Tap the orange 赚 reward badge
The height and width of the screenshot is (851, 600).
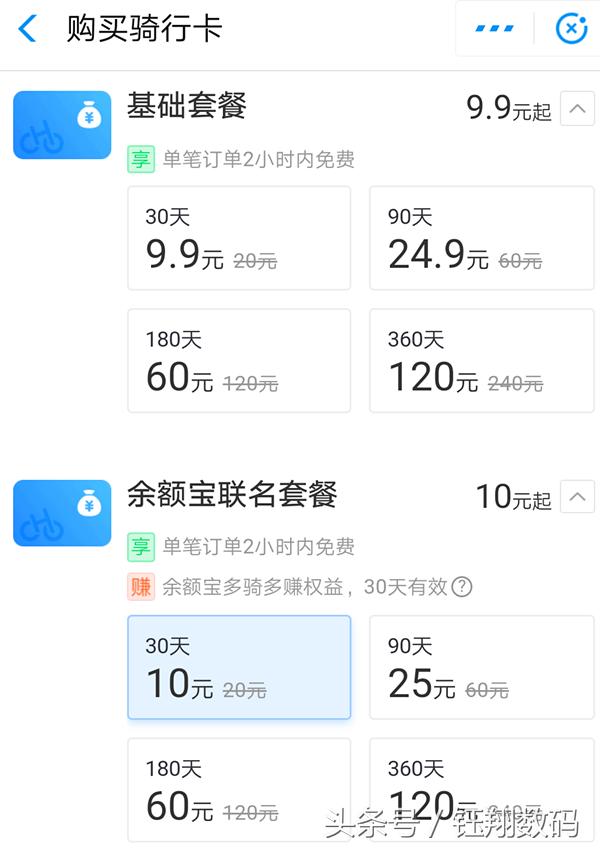(141, 587)
